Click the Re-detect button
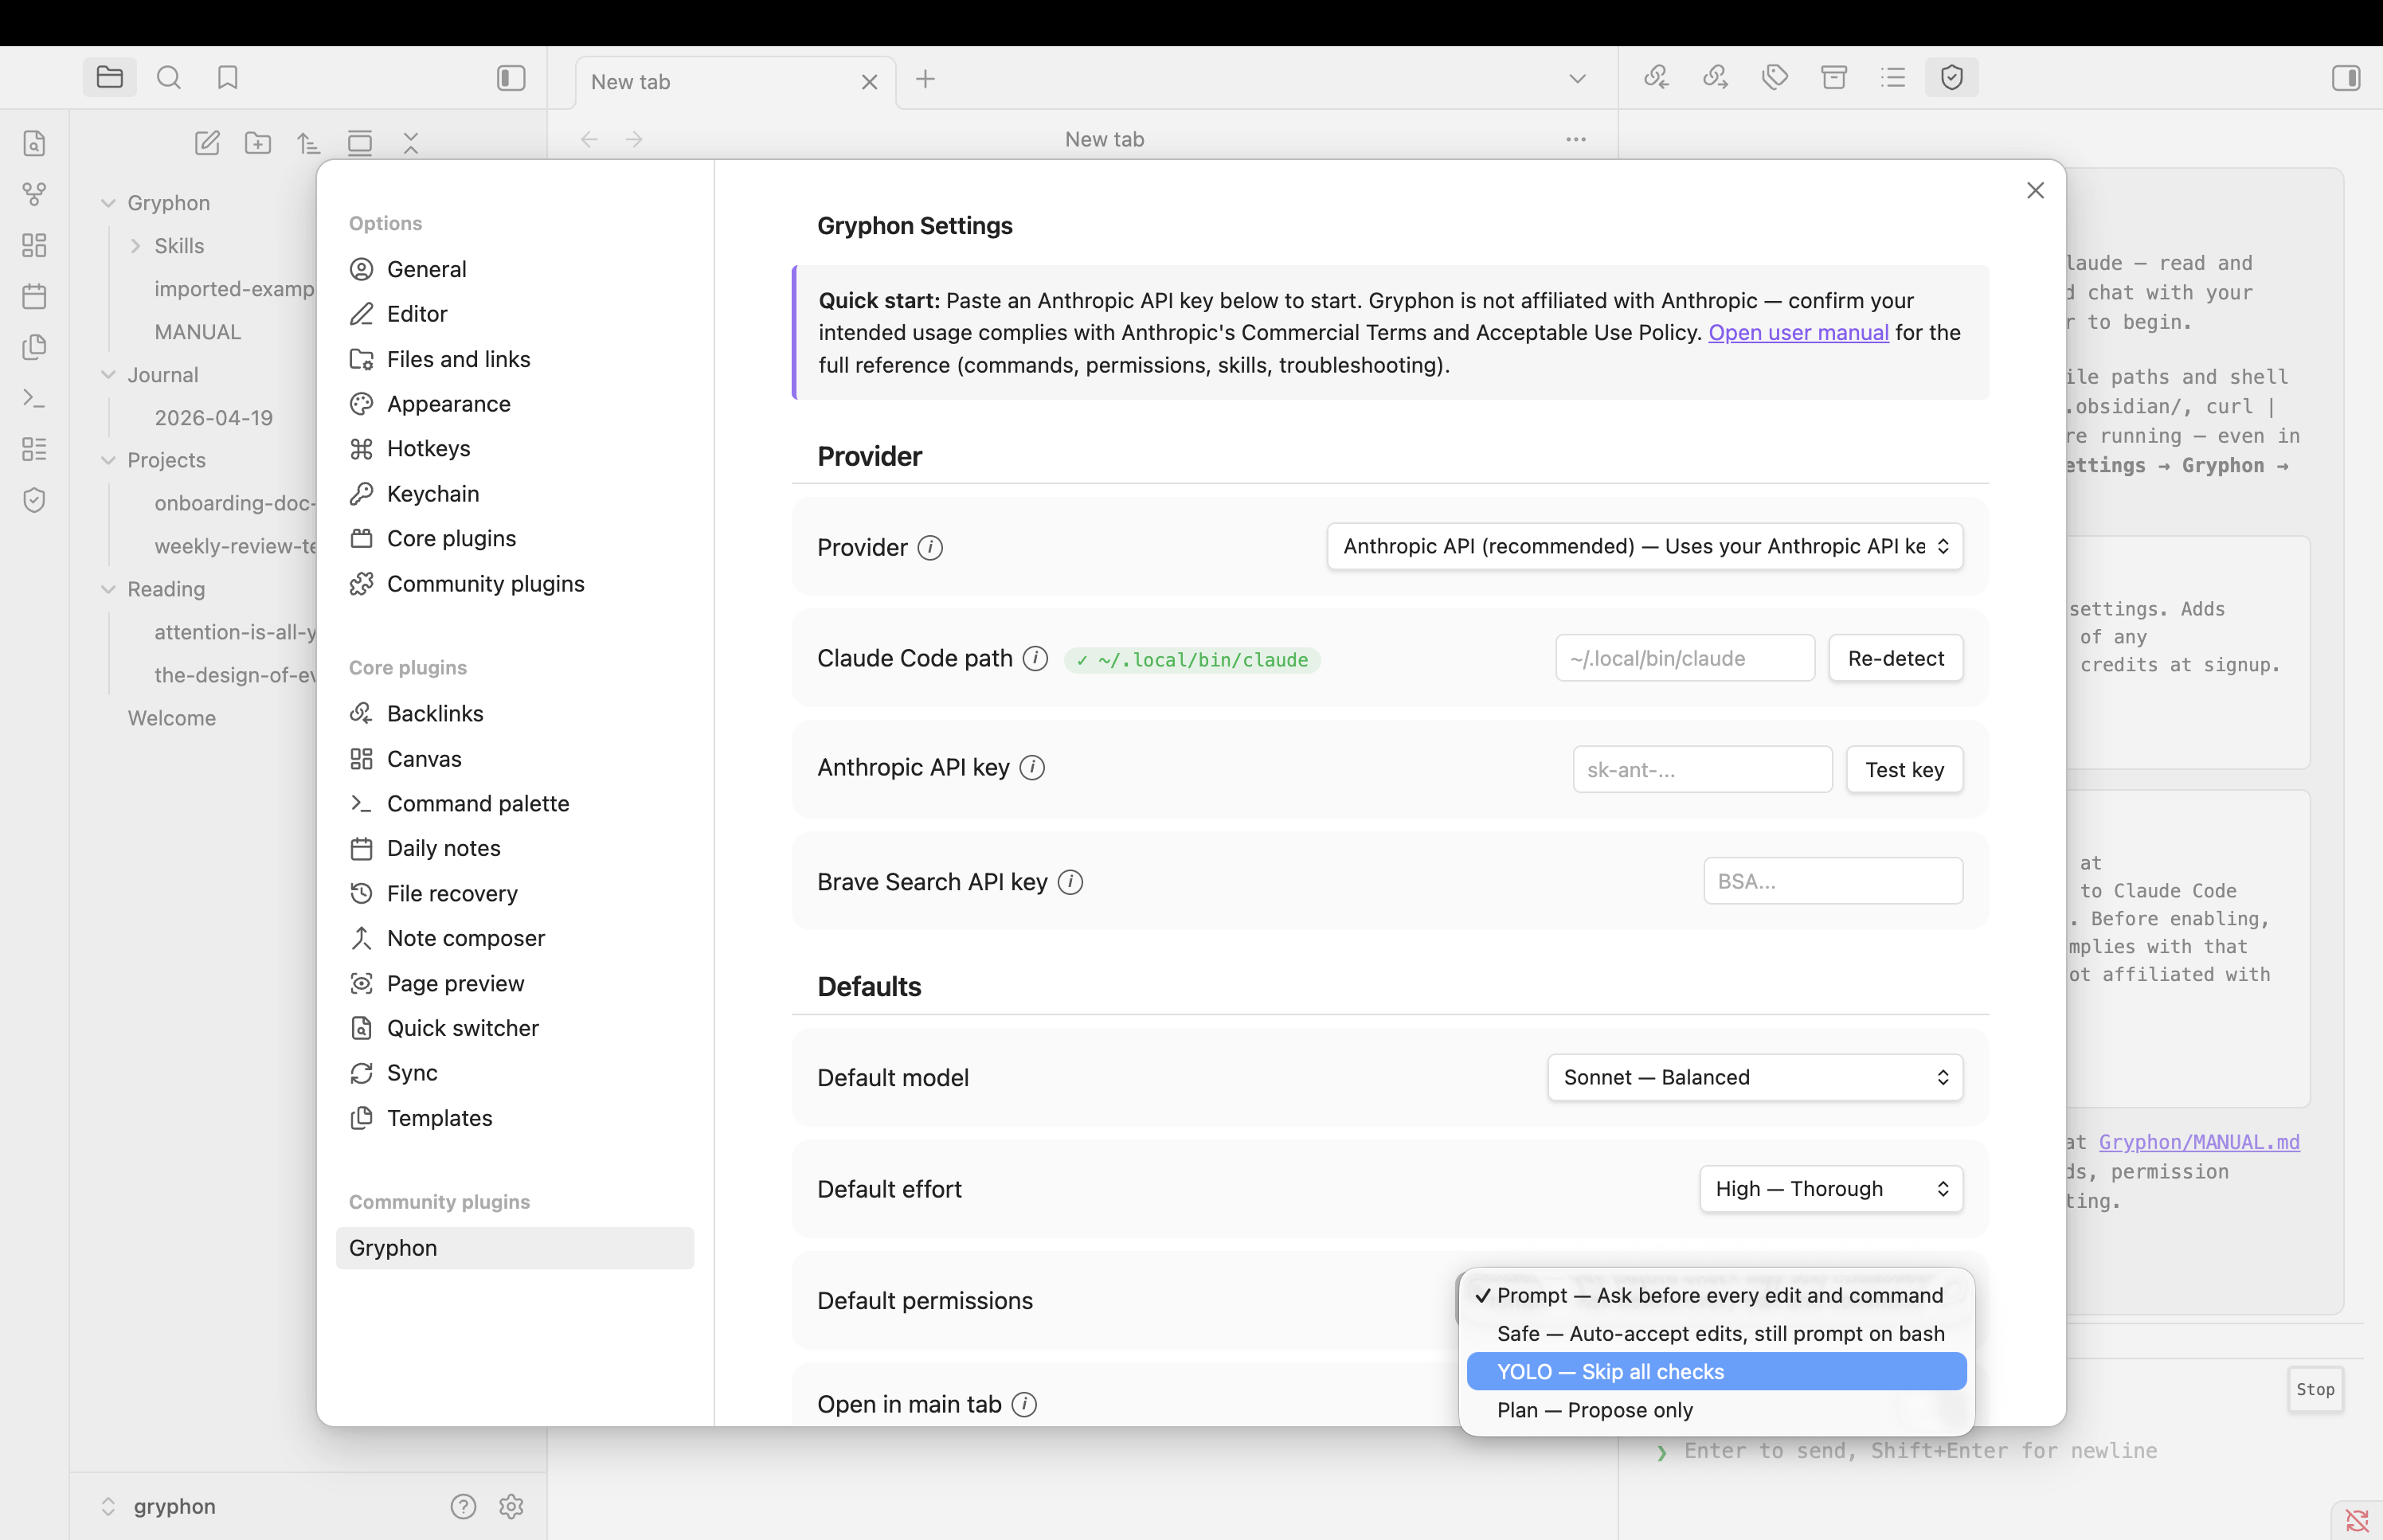Viewport: 2383px width, 1540px height. coord(1895,658)
